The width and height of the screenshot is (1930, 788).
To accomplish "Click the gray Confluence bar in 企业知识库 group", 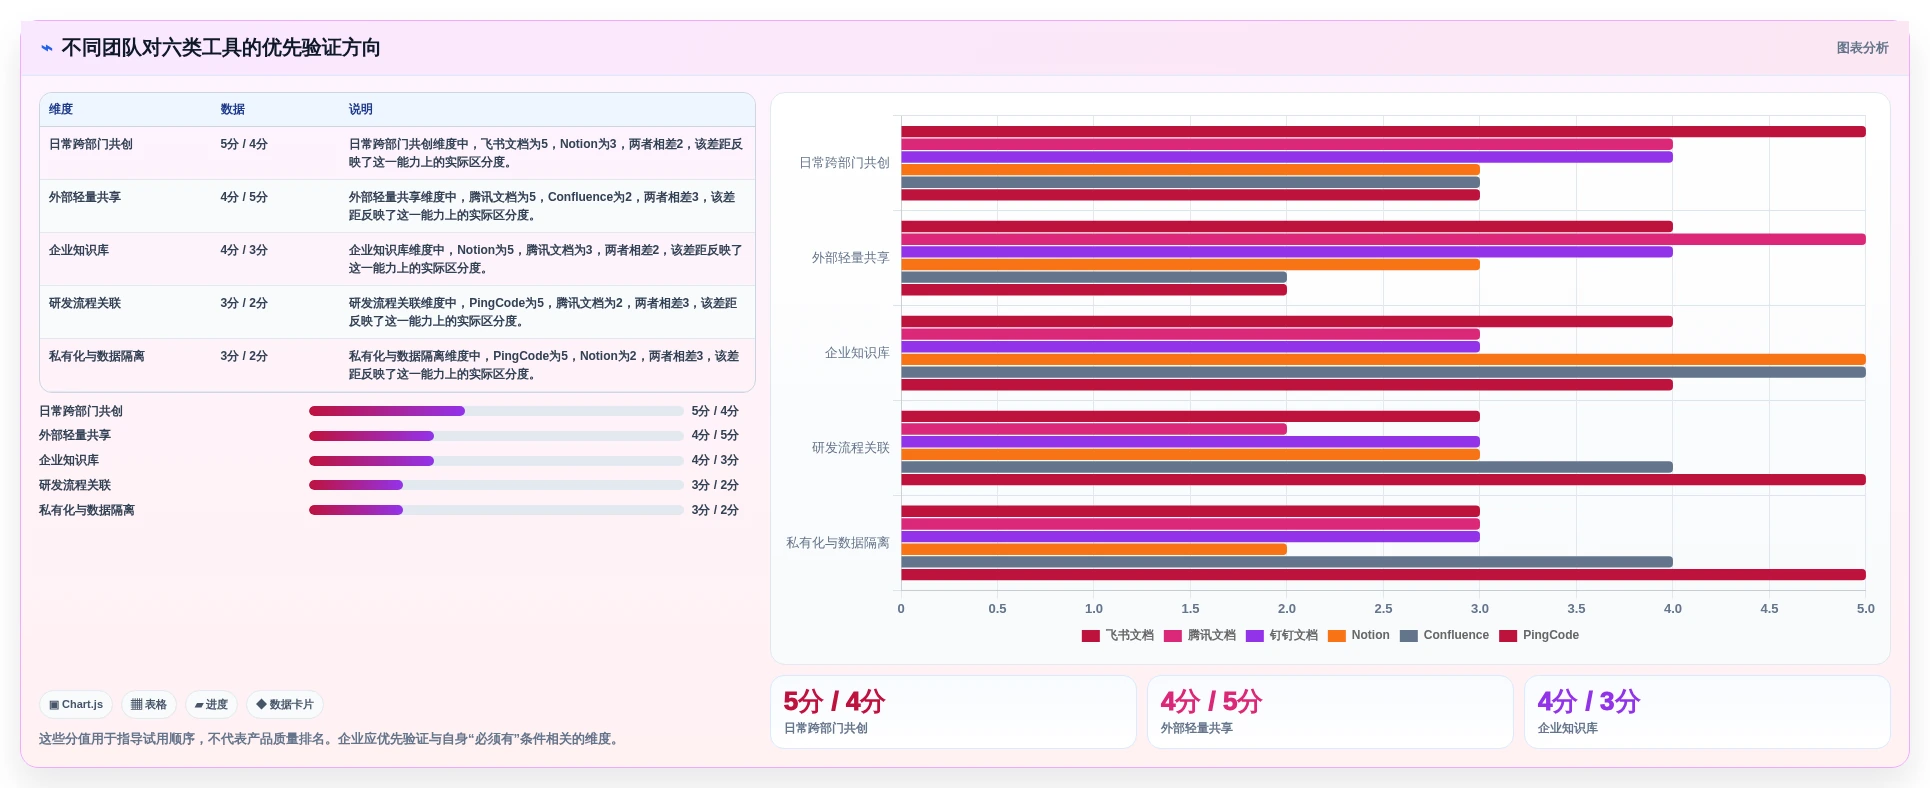I will (1383, 372).
